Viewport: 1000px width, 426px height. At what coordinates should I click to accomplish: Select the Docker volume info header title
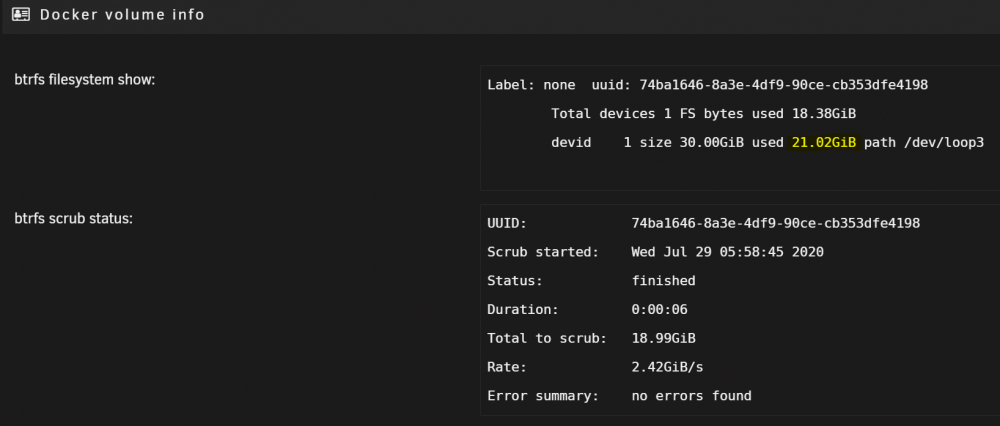[x=122, y=14]
